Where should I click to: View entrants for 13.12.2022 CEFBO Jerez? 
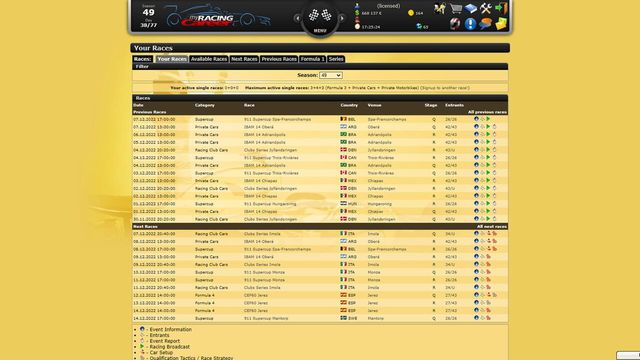tap(482, 303)
